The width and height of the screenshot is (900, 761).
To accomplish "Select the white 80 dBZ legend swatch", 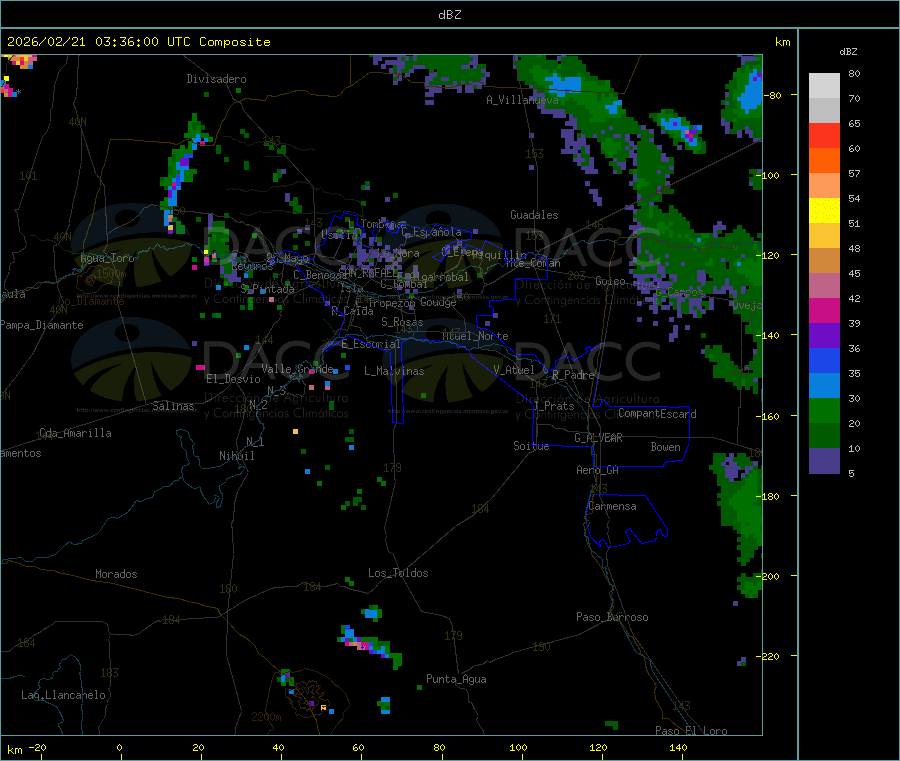I will click(x=824, y=86).
